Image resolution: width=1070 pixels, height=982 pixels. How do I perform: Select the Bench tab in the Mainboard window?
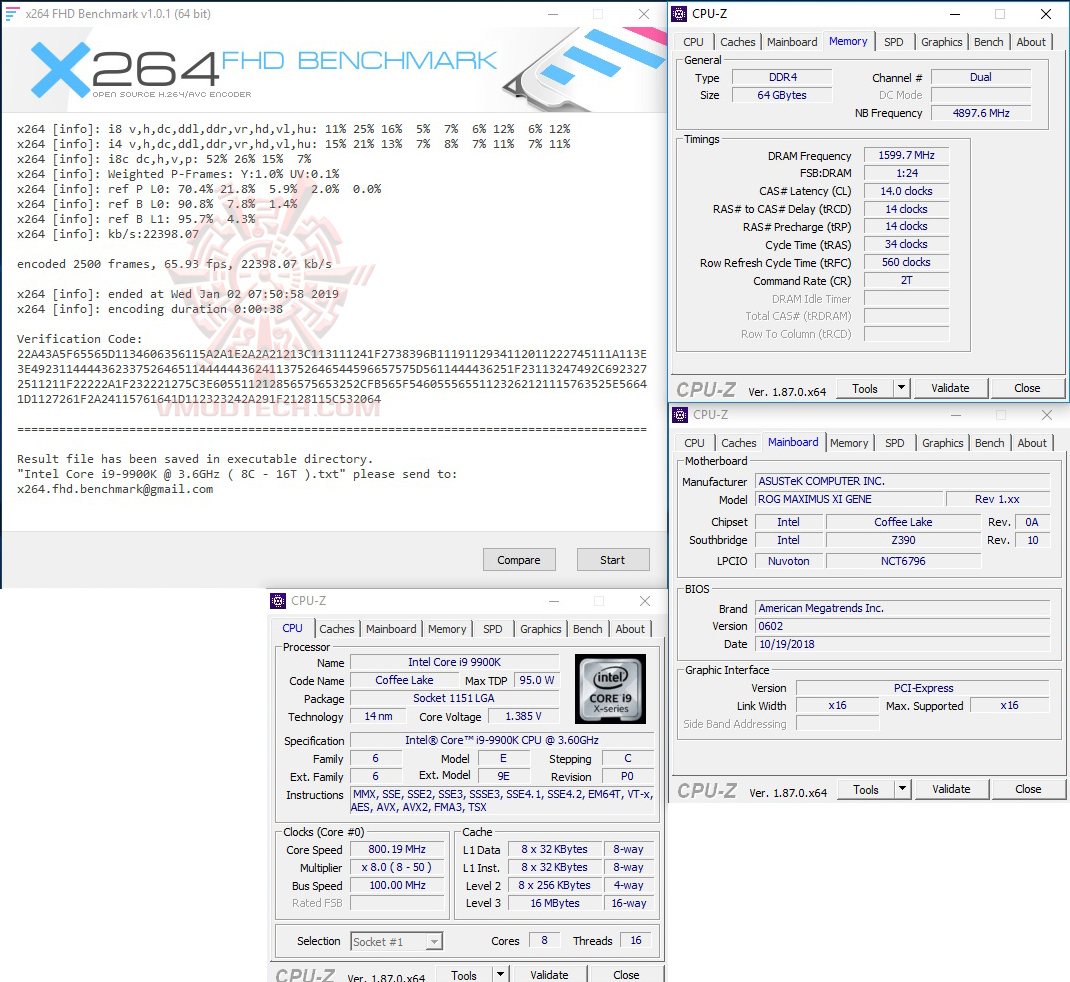tap(989, 442)
